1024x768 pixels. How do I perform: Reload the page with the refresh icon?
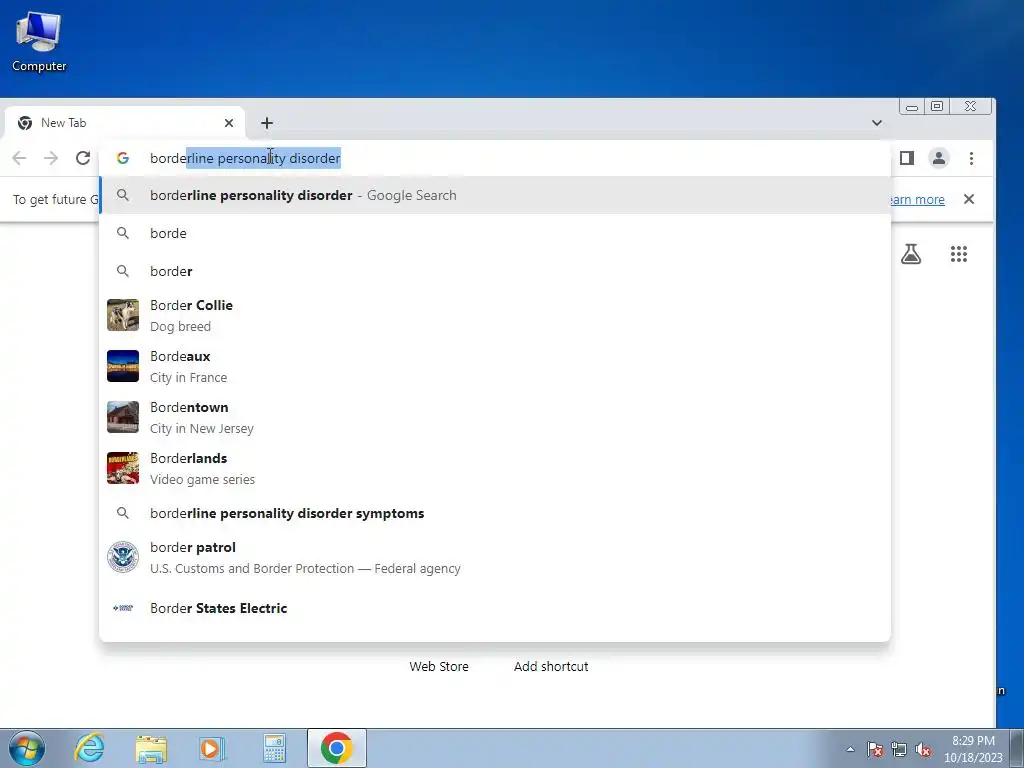tap(83, 158)
